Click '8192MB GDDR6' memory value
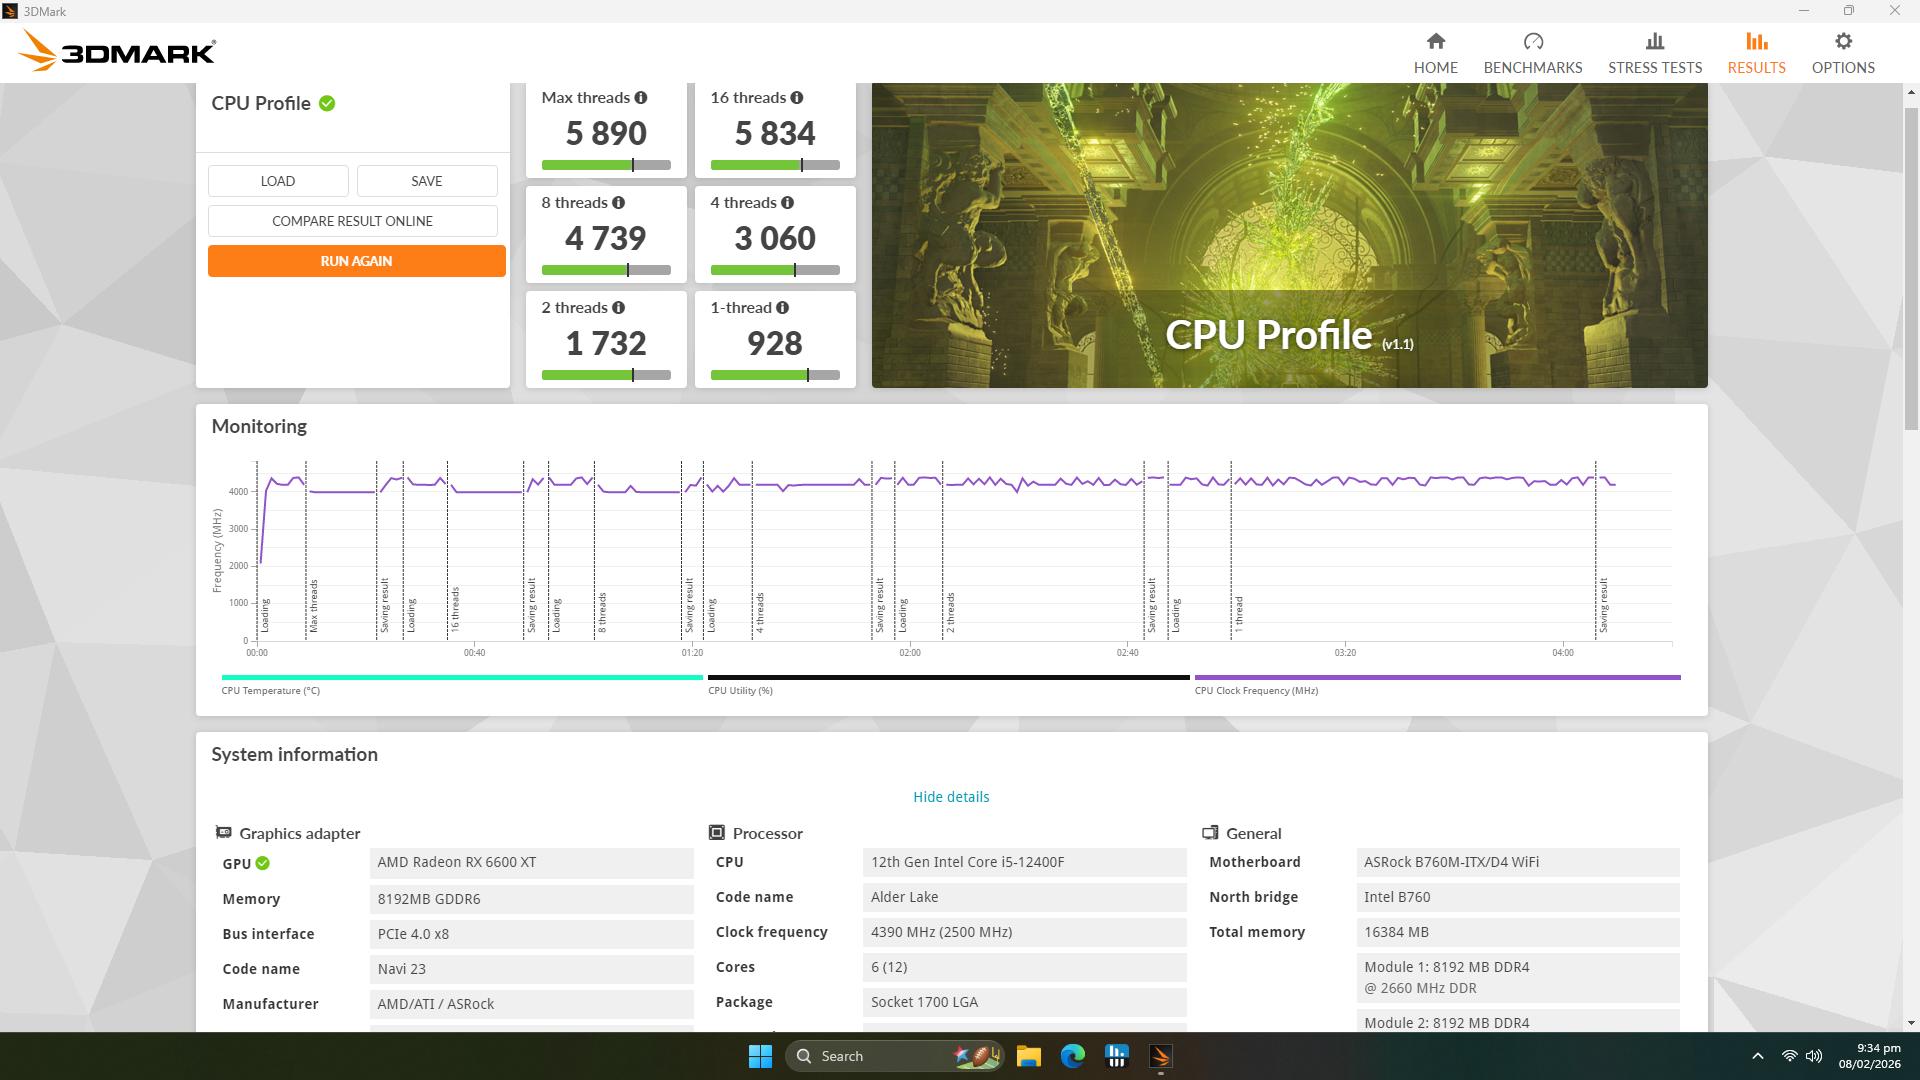This screenshot has width=1920, height=1080. coord(531,899)
